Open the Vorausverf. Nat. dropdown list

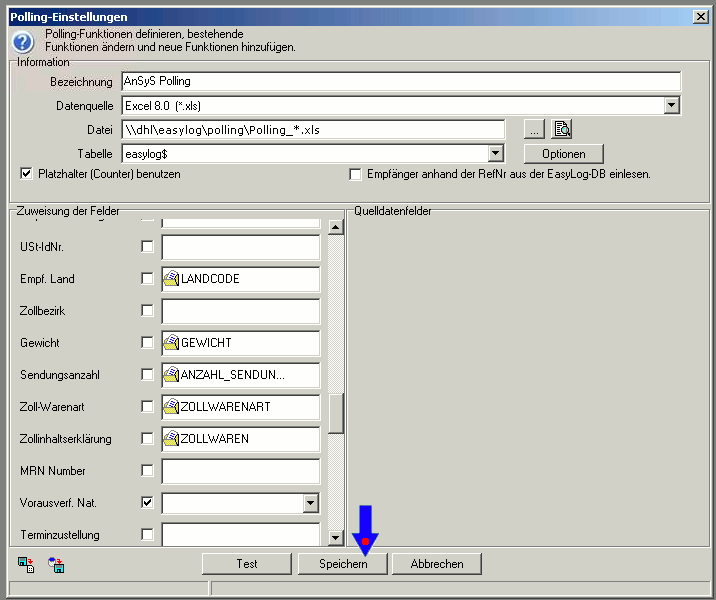coord(311,503)
